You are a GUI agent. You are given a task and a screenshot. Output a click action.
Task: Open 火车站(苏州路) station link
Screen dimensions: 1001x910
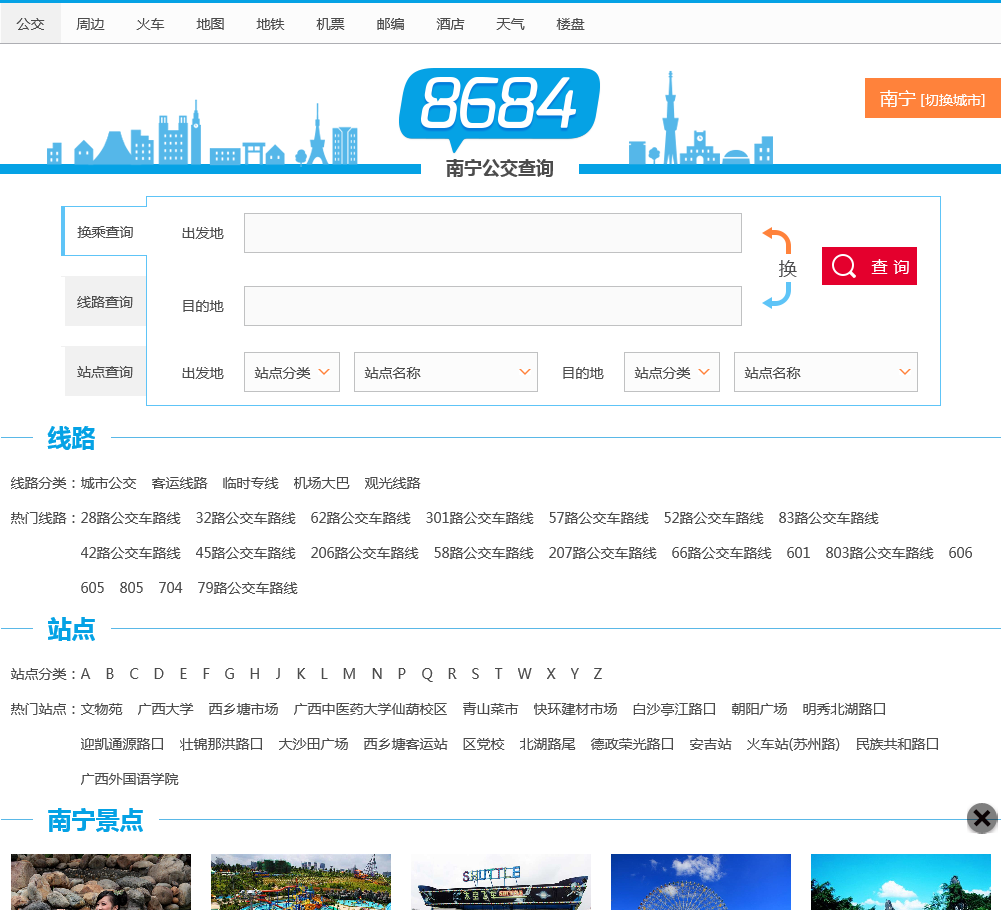click(x=793, y=744)
